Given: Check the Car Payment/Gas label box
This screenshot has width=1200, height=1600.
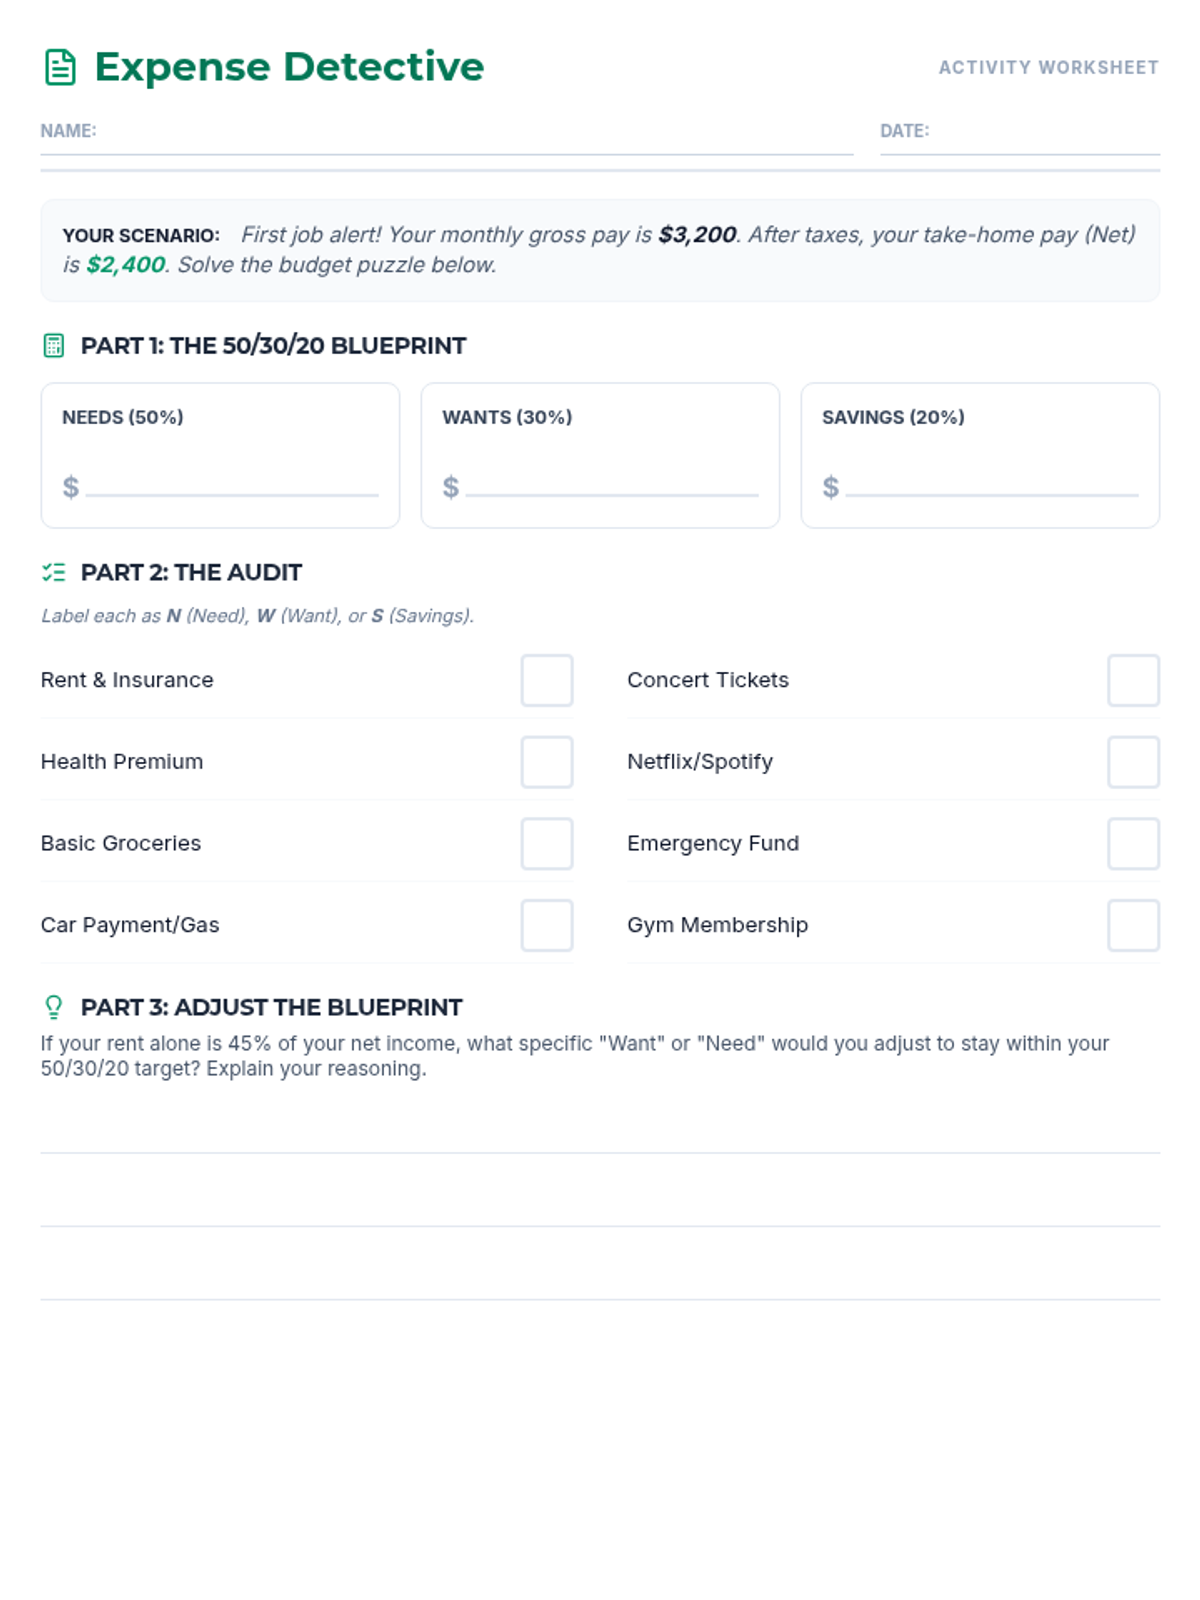Looking at the screenshot, I should (547, 925).
